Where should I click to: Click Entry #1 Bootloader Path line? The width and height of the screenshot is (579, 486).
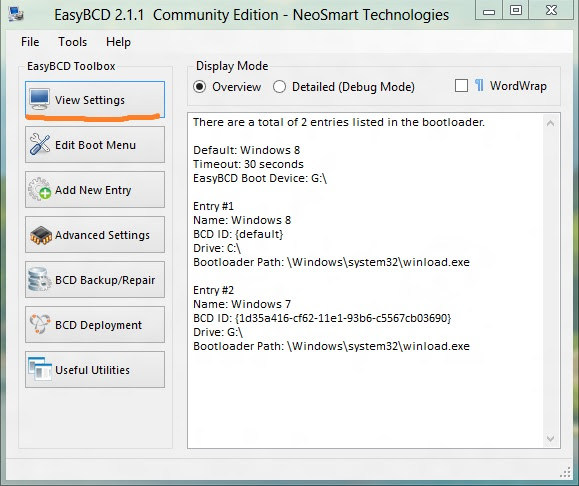coord(331,262)
